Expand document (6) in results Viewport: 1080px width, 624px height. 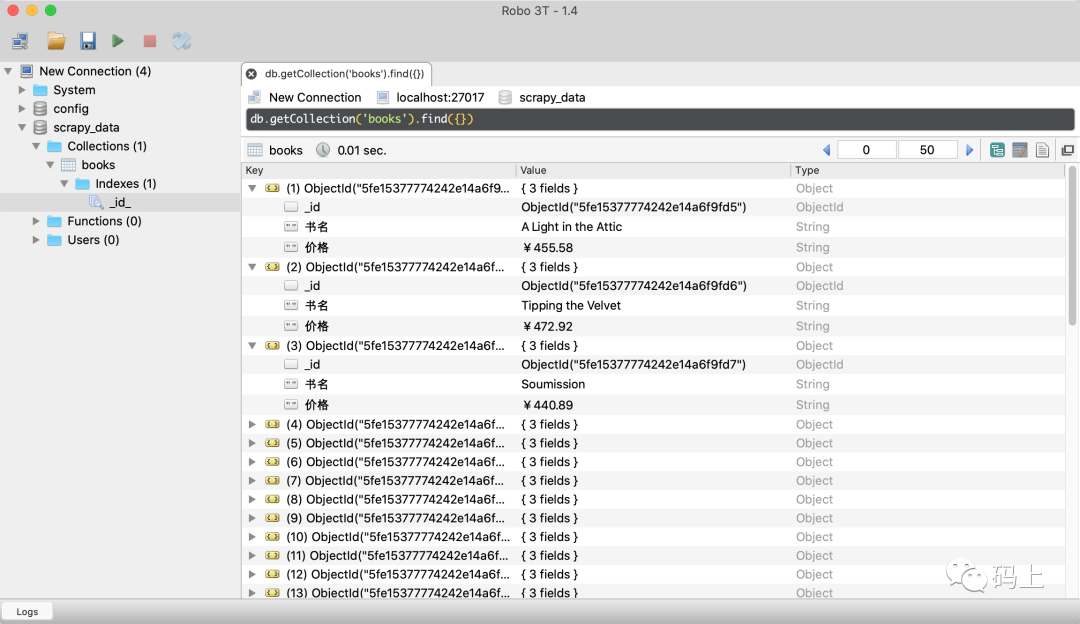(x=252, y=461)
